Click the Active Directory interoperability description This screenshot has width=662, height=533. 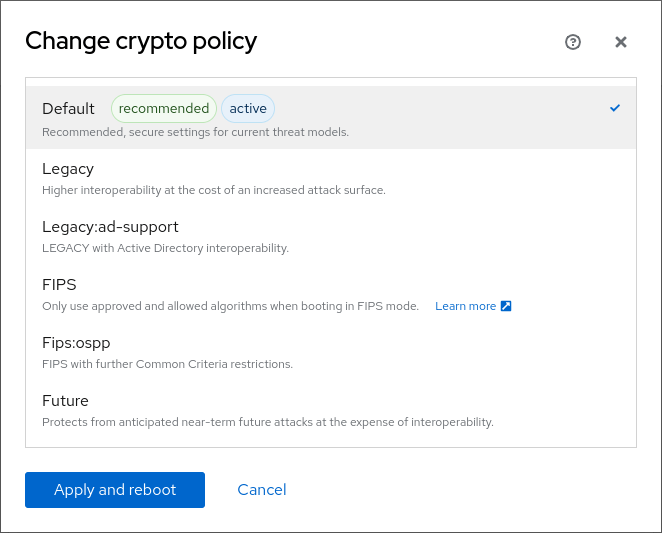click(x=165, y=248)
